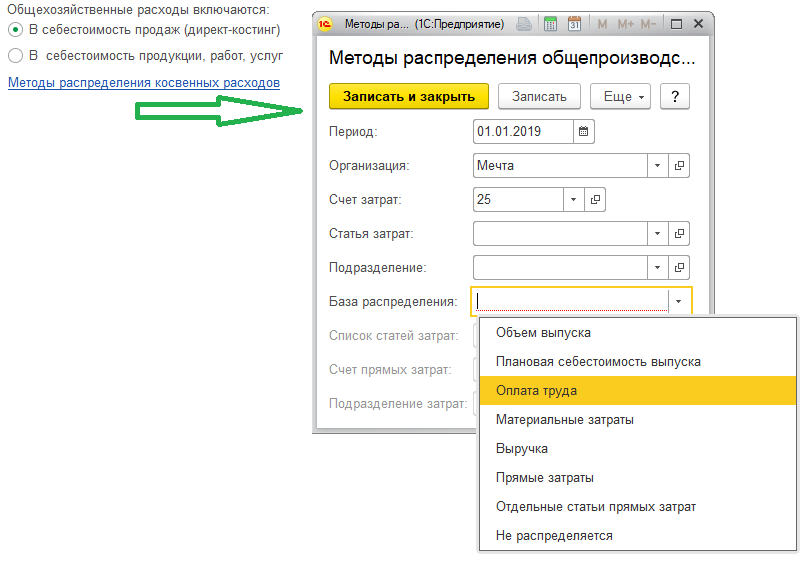Click the empty Подразделение field
The height and width of the screenshot is (562, 805).
560,267
